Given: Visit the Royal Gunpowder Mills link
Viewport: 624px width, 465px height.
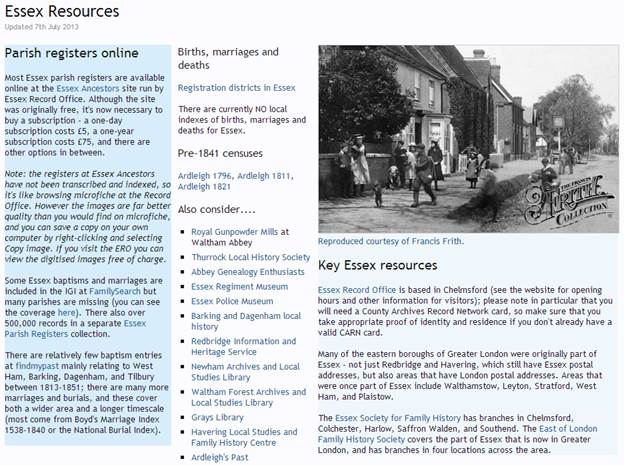Looking at the screenshot, I should (234, 232).
